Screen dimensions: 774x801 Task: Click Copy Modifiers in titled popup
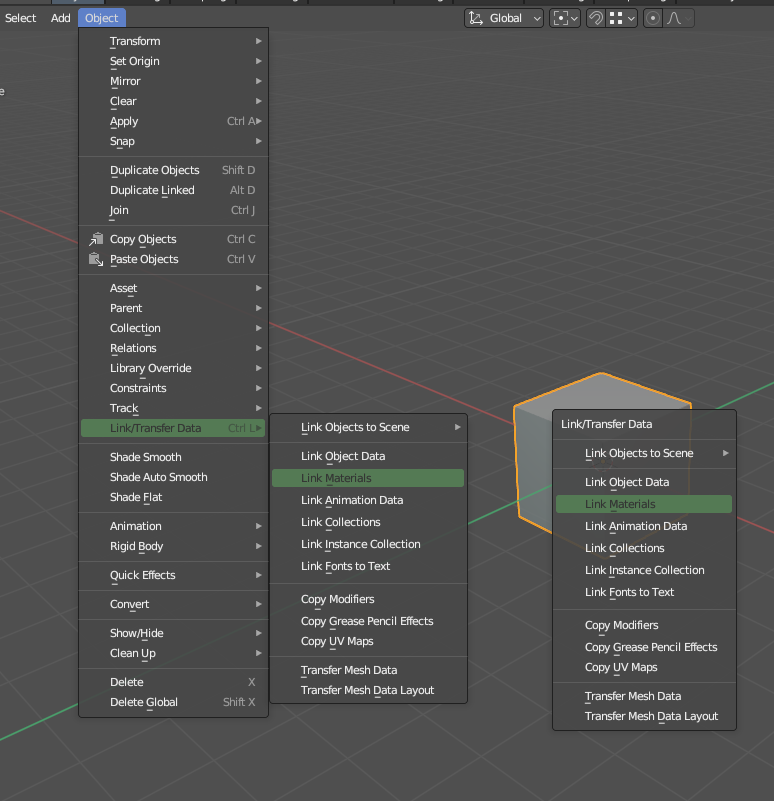644,625
